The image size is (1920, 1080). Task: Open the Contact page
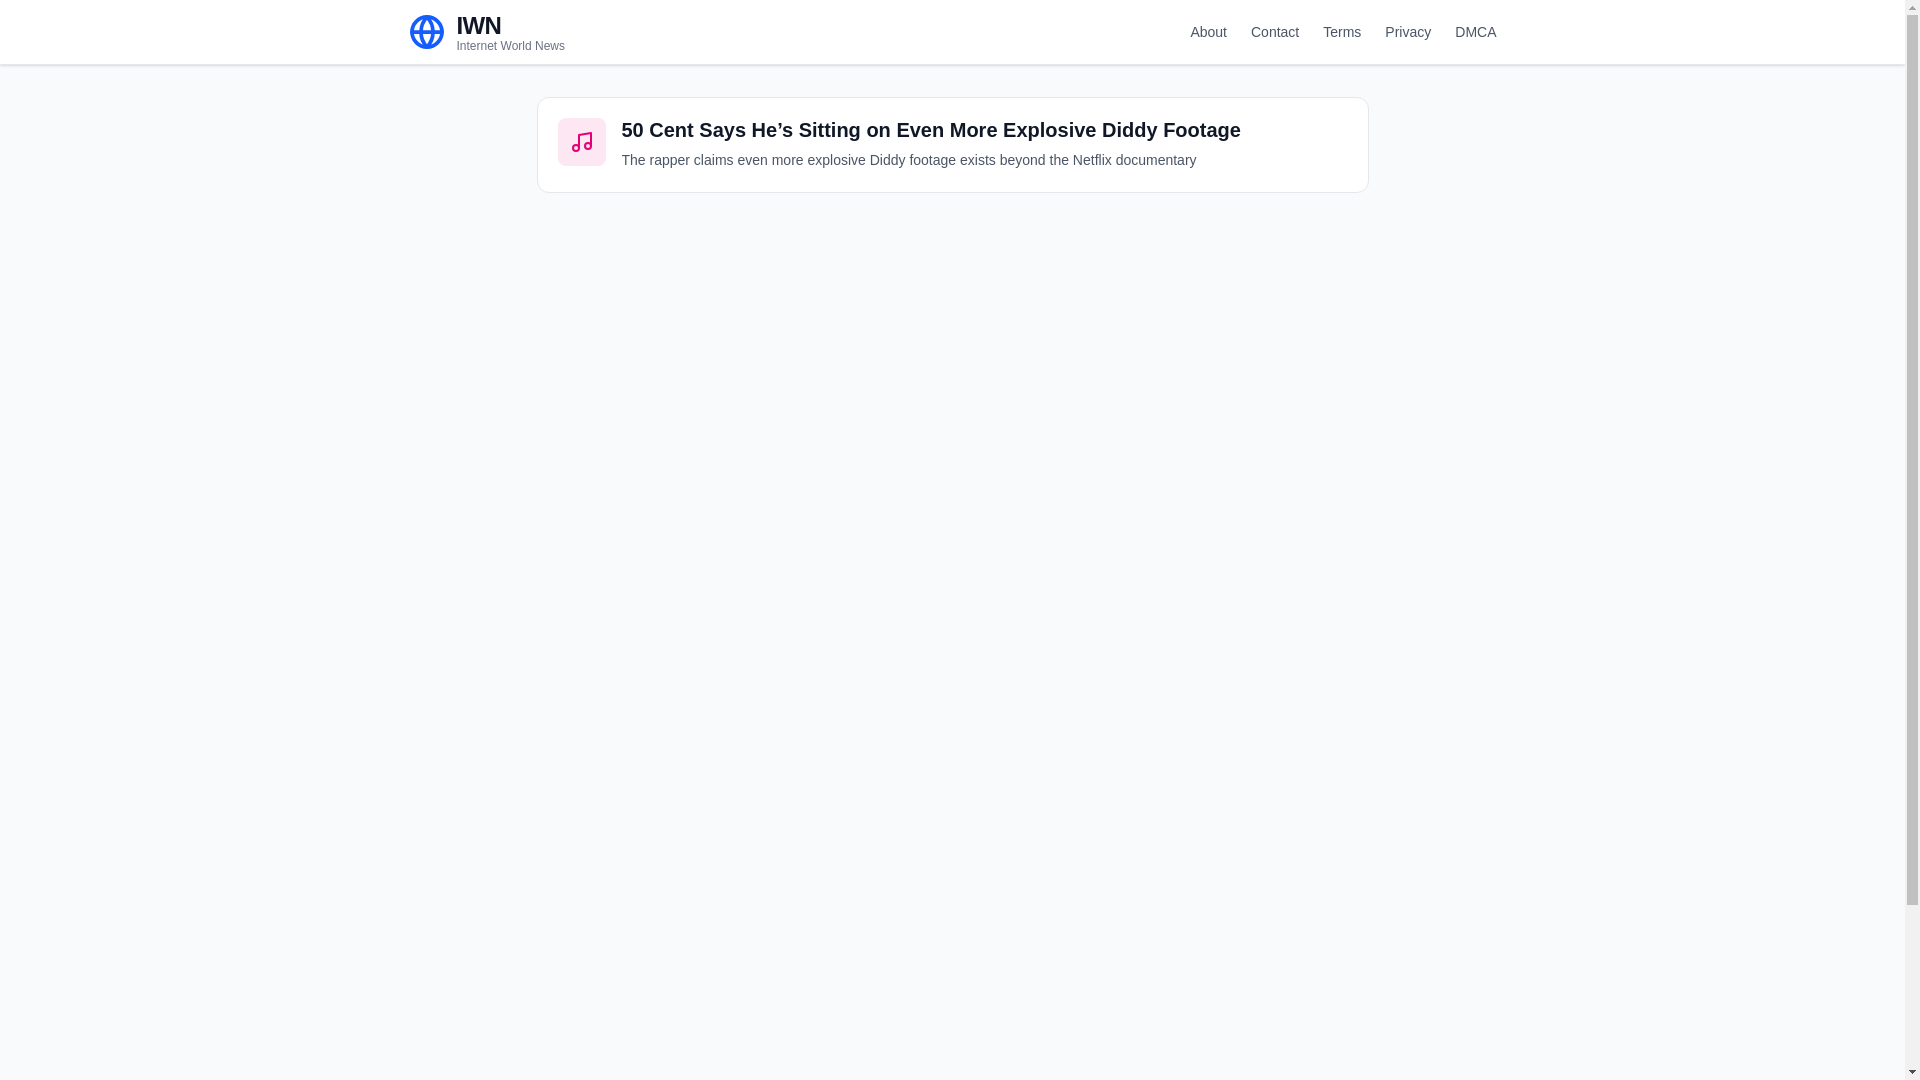pos(1275,32)
